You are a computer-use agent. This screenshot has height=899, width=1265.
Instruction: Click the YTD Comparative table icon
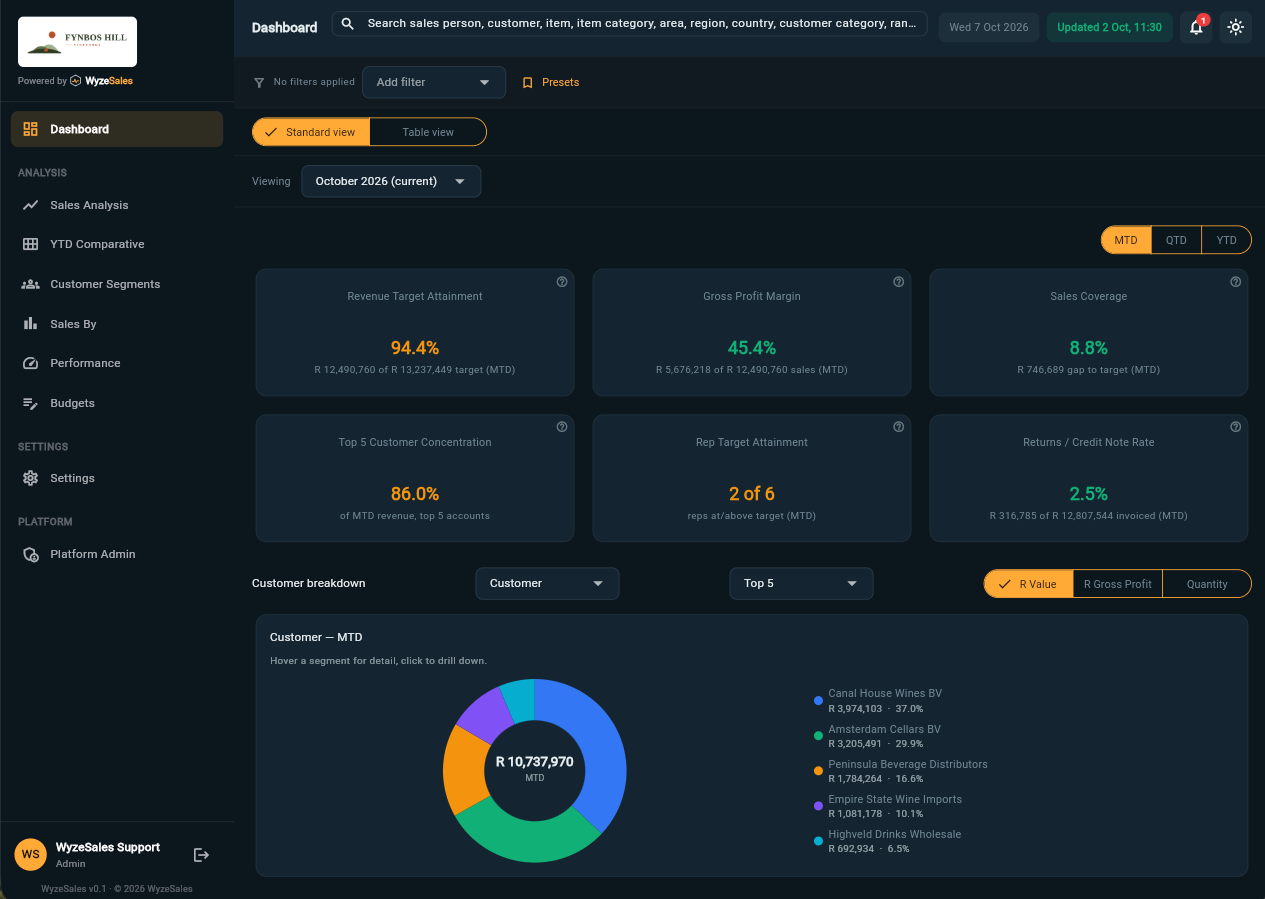pos(30,244)
